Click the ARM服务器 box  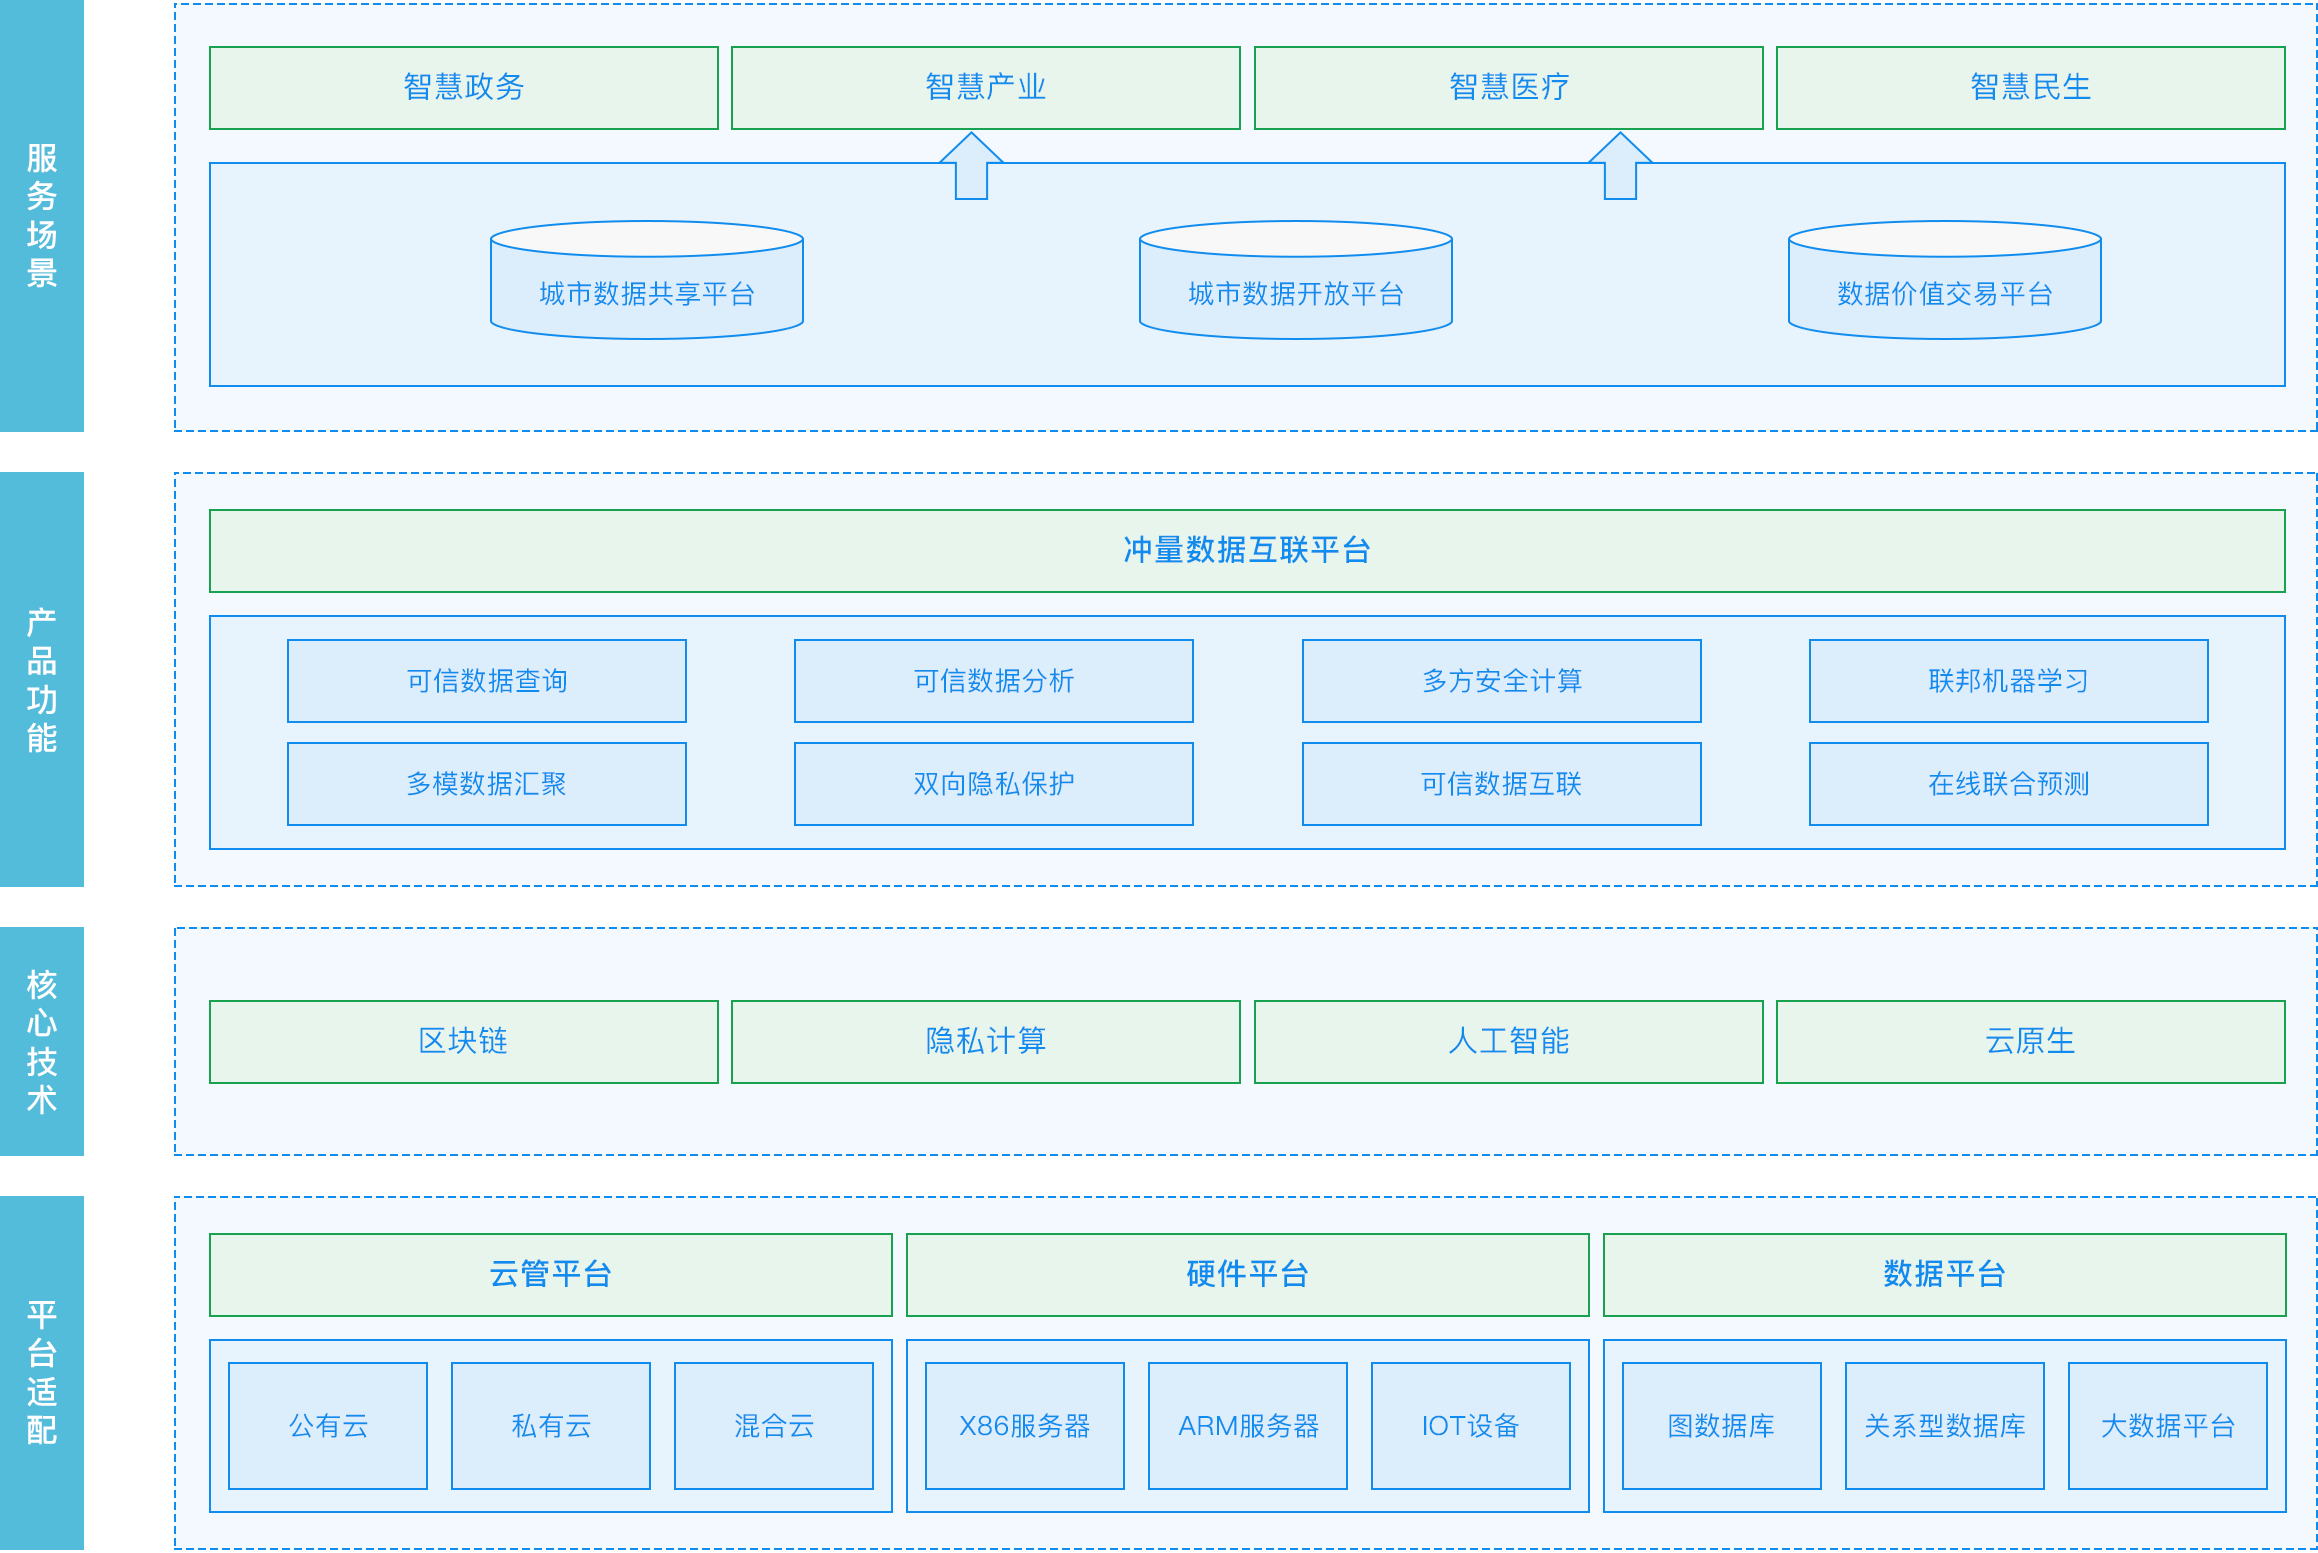coord(1248,1426)
